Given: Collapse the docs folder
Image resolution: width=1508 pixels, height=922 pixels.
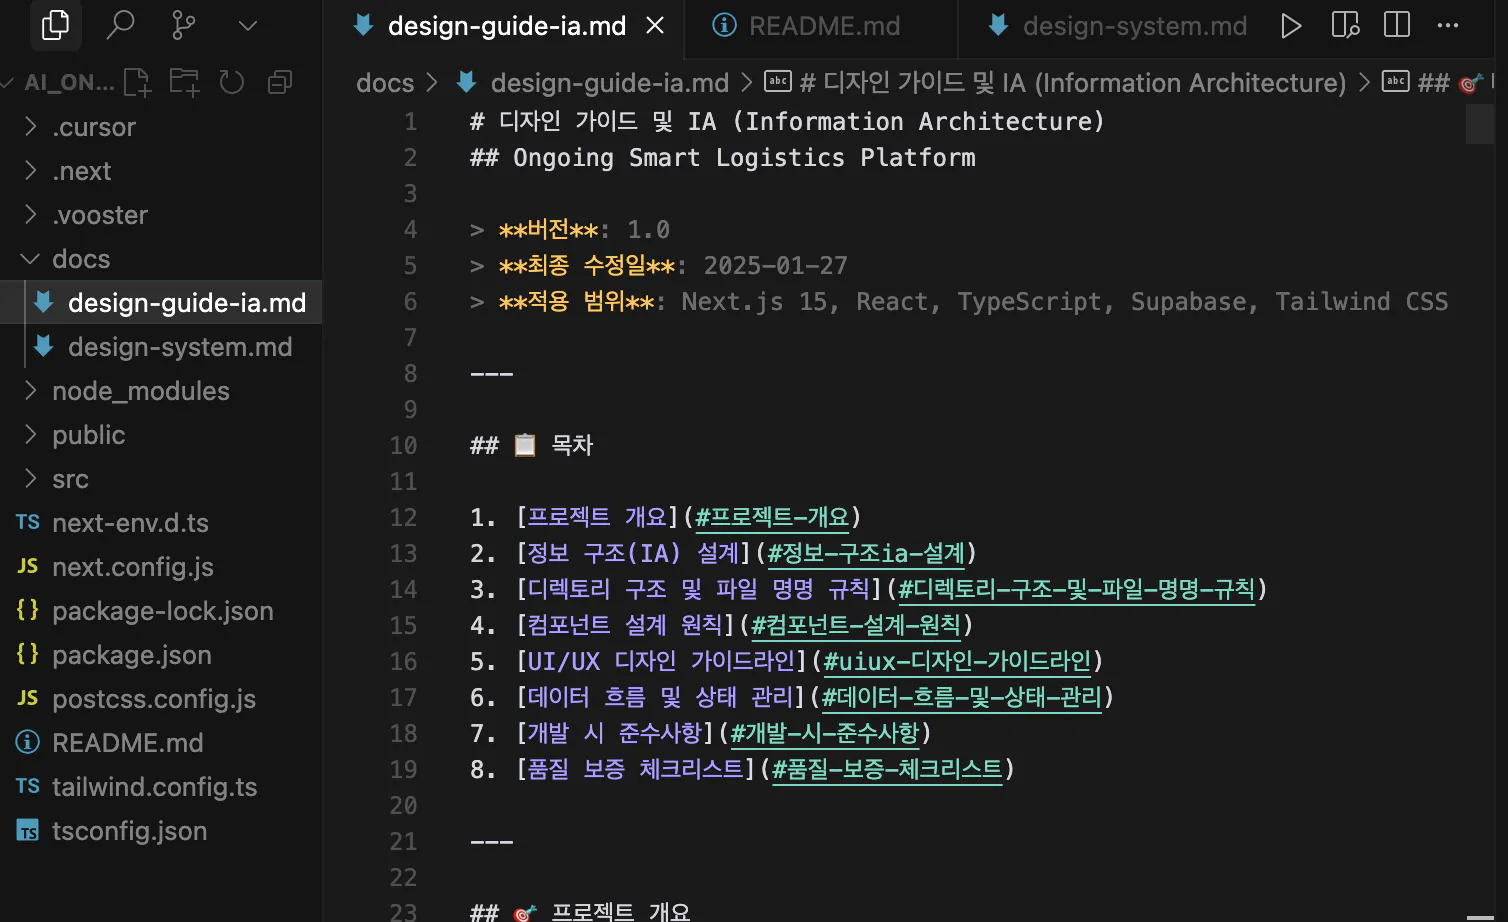Looking at the screenshot, I should 161,259.
